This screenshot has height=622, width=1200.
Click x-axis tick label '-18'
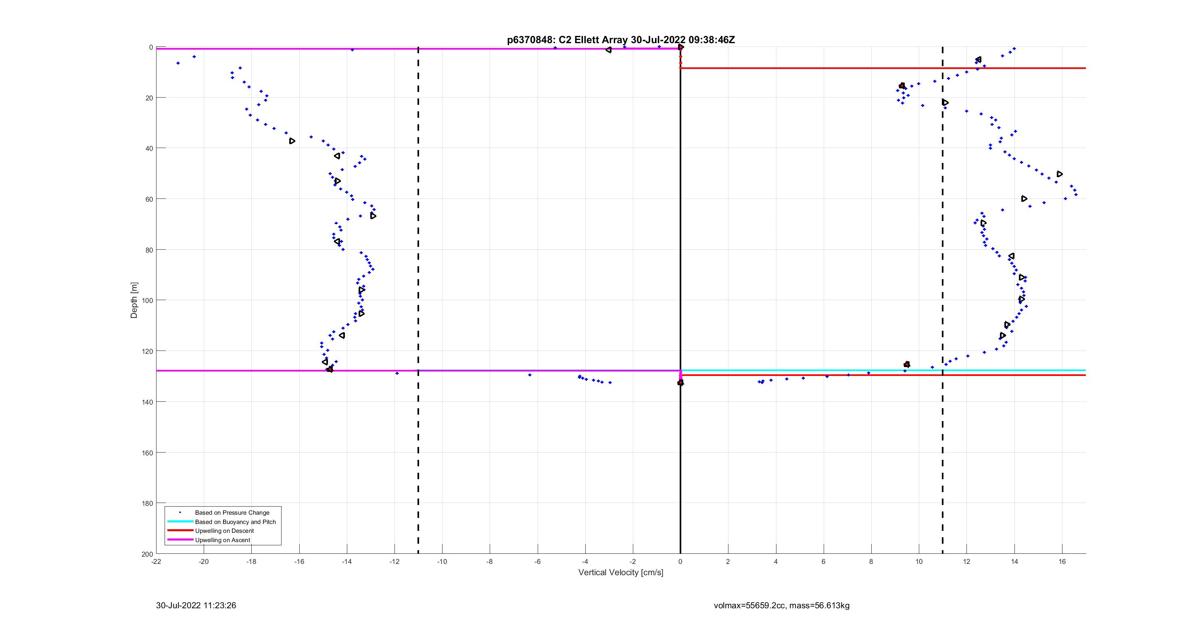pos(252,562)
